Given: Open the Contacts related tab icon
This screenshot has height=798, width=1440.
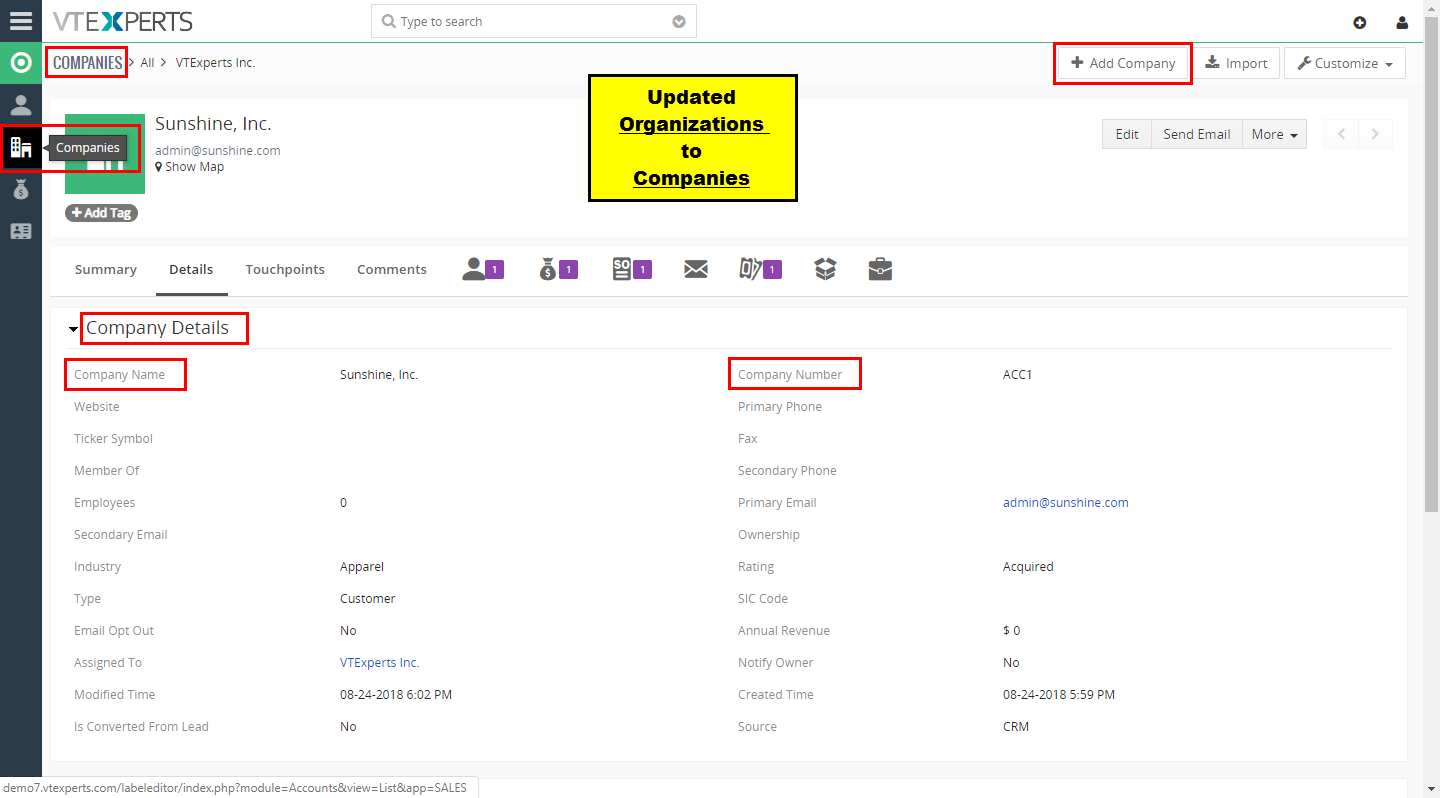Looking at the screenshot, I should [x=483, y=269].
